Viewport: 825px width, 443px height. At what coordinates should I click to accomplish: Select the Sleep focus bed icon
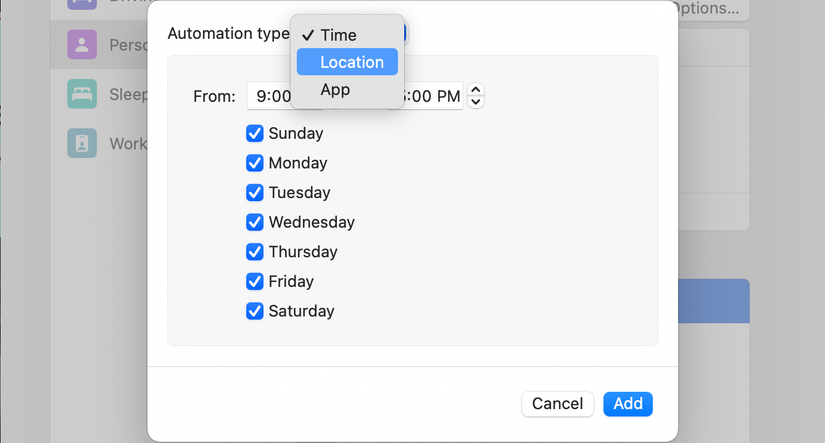[x=82, y=94]
